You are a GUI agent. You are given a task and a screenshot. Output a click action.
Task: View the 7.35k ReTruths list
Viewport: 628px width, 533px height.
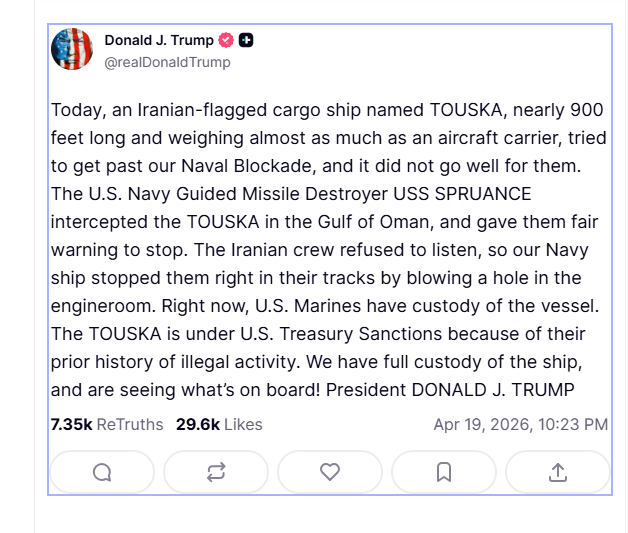[107, 424]
